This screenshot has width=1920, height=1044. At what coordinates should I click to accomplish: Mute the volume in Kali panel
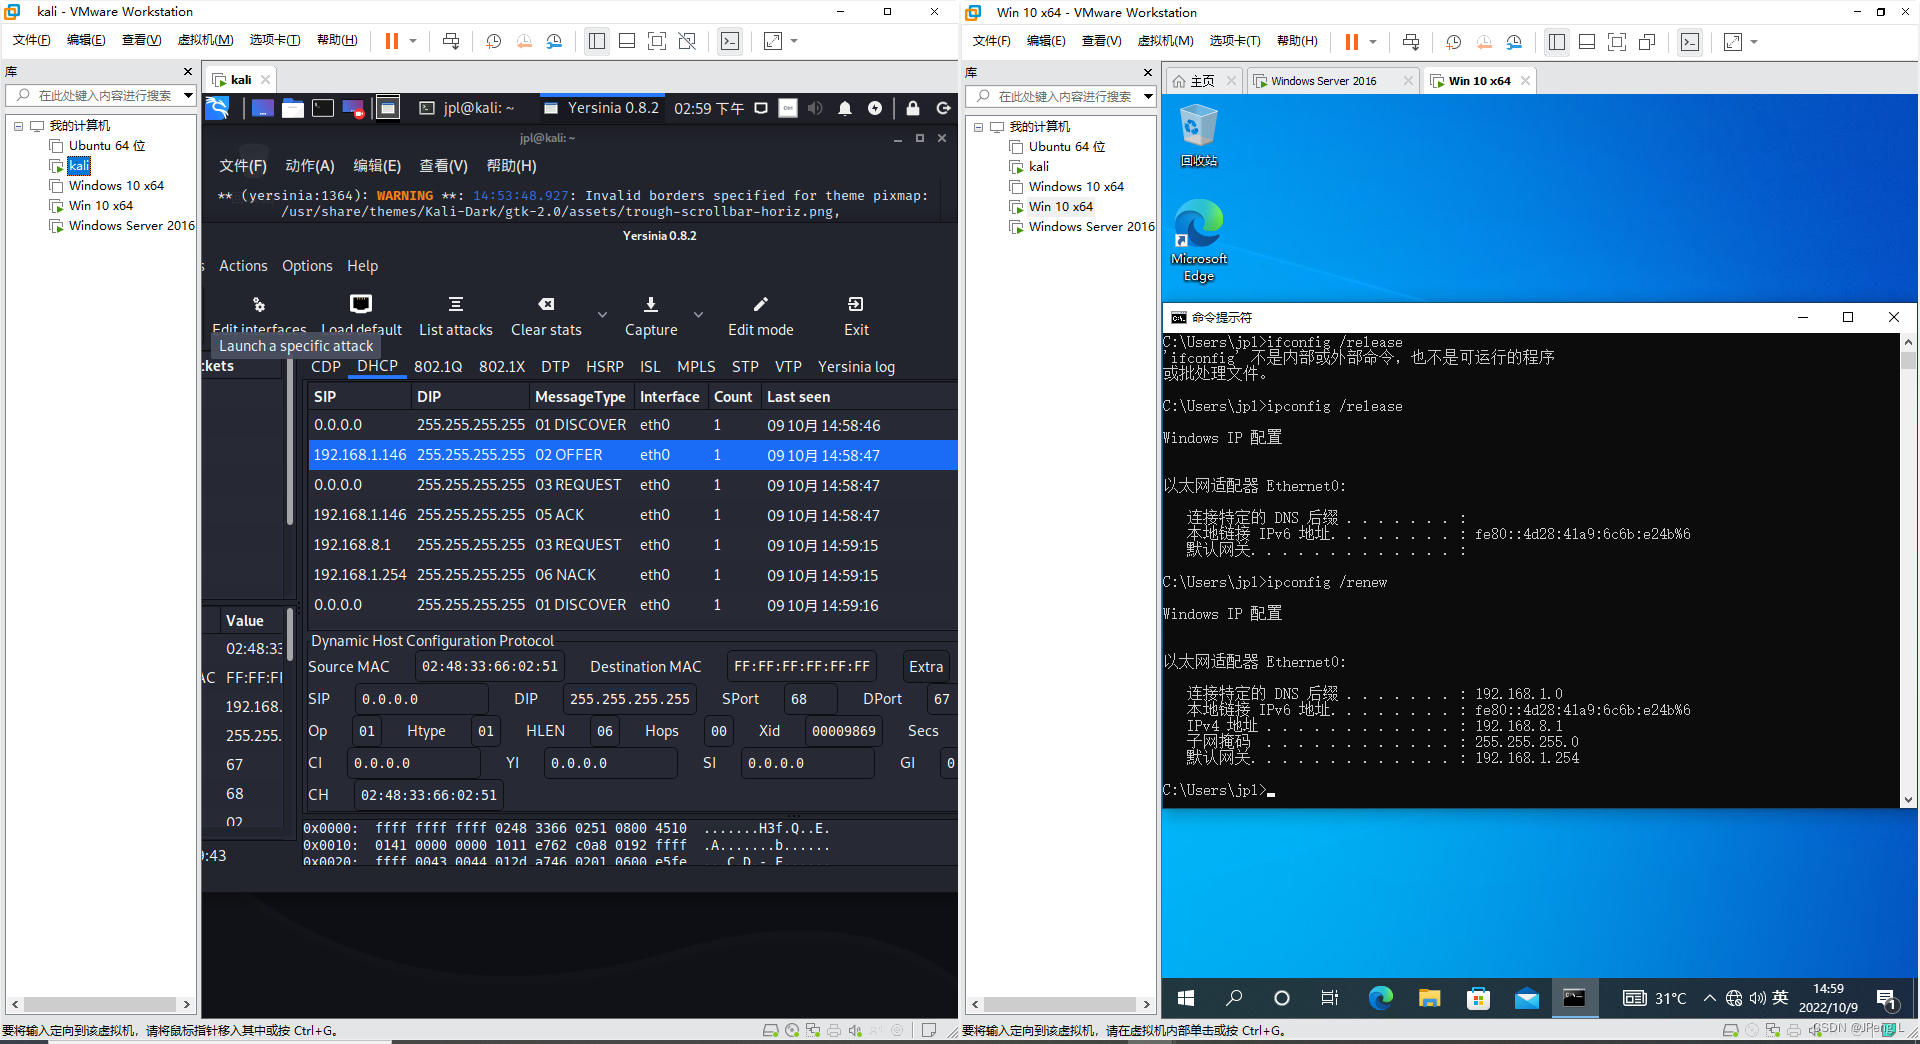pyautogui.click(x=815, y=108)
